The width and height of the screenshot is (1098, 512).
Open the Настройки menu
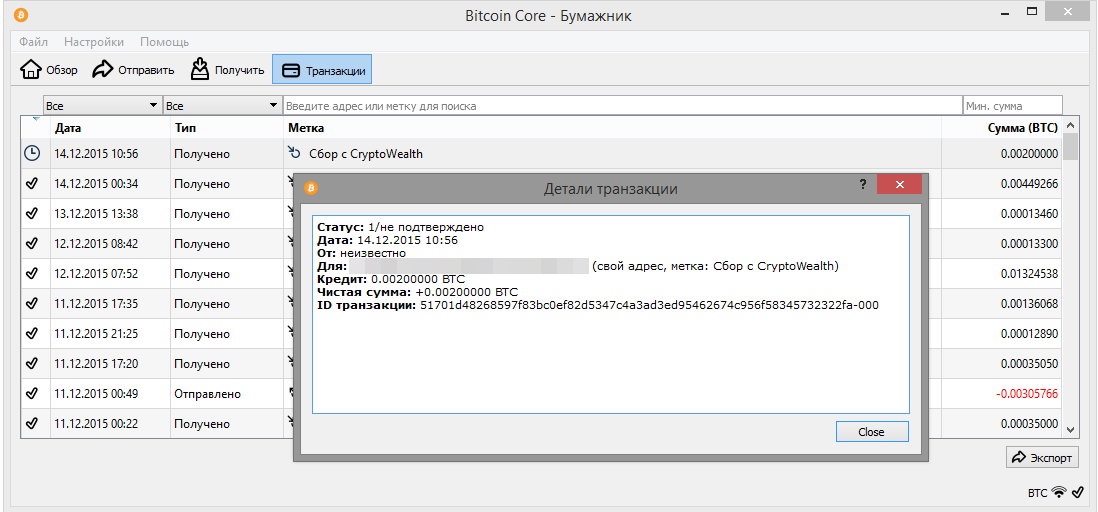[94, 42]
